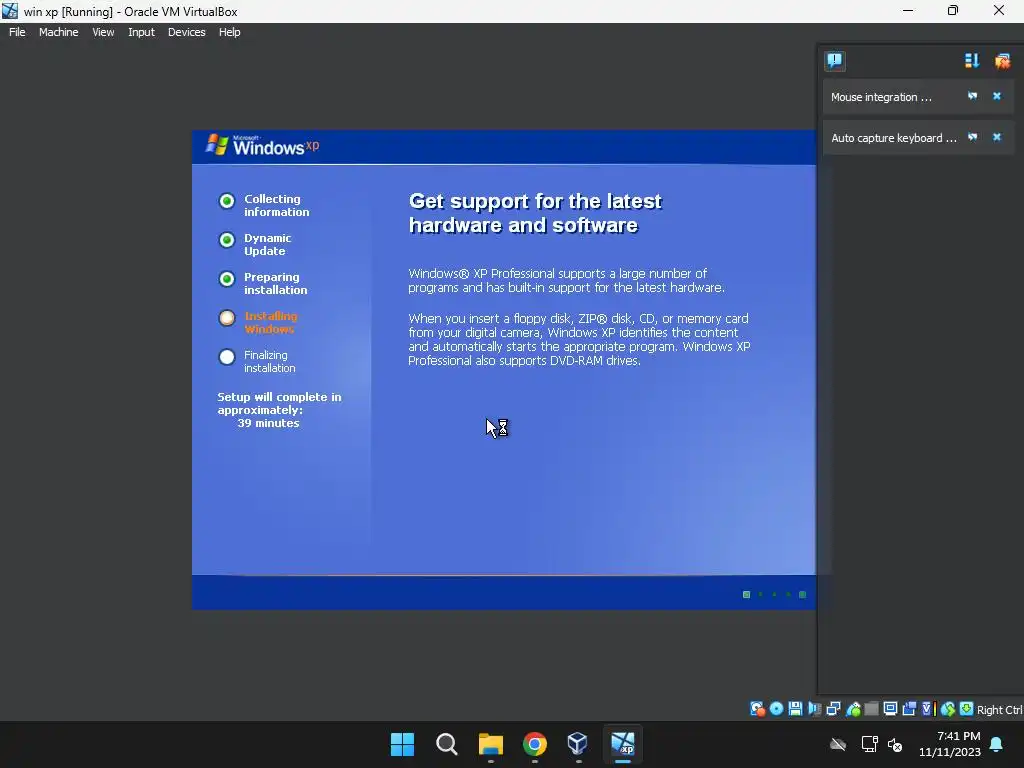
Task: Open File Explorer from the taskbar
Action: 490,744
